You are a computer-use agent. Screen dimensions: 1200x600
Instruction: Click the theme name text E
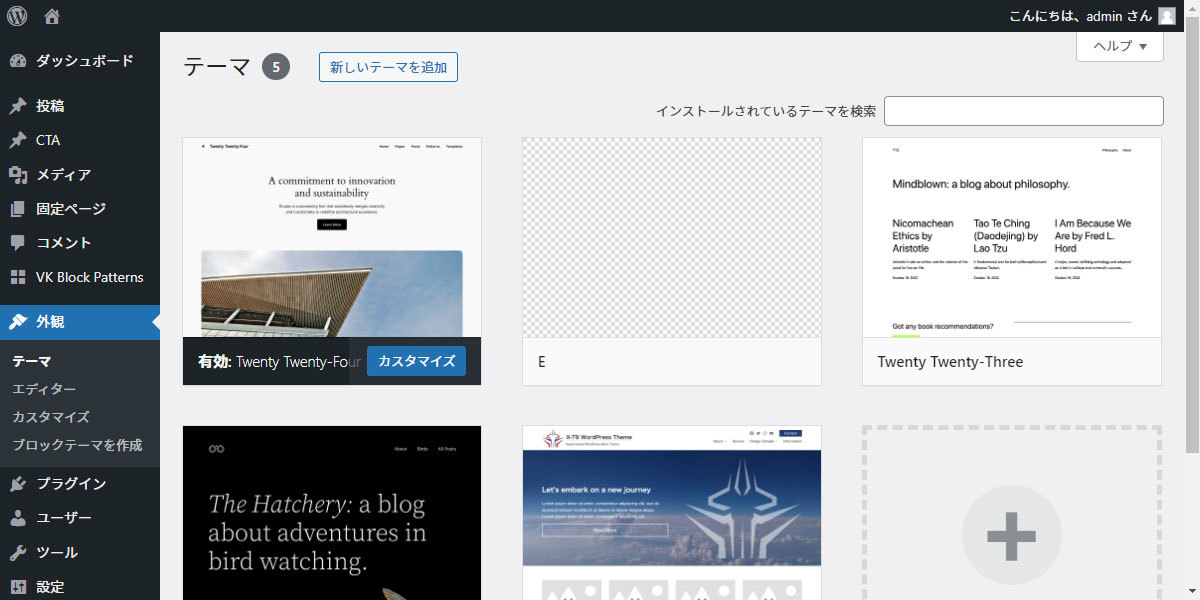[542, 362]
